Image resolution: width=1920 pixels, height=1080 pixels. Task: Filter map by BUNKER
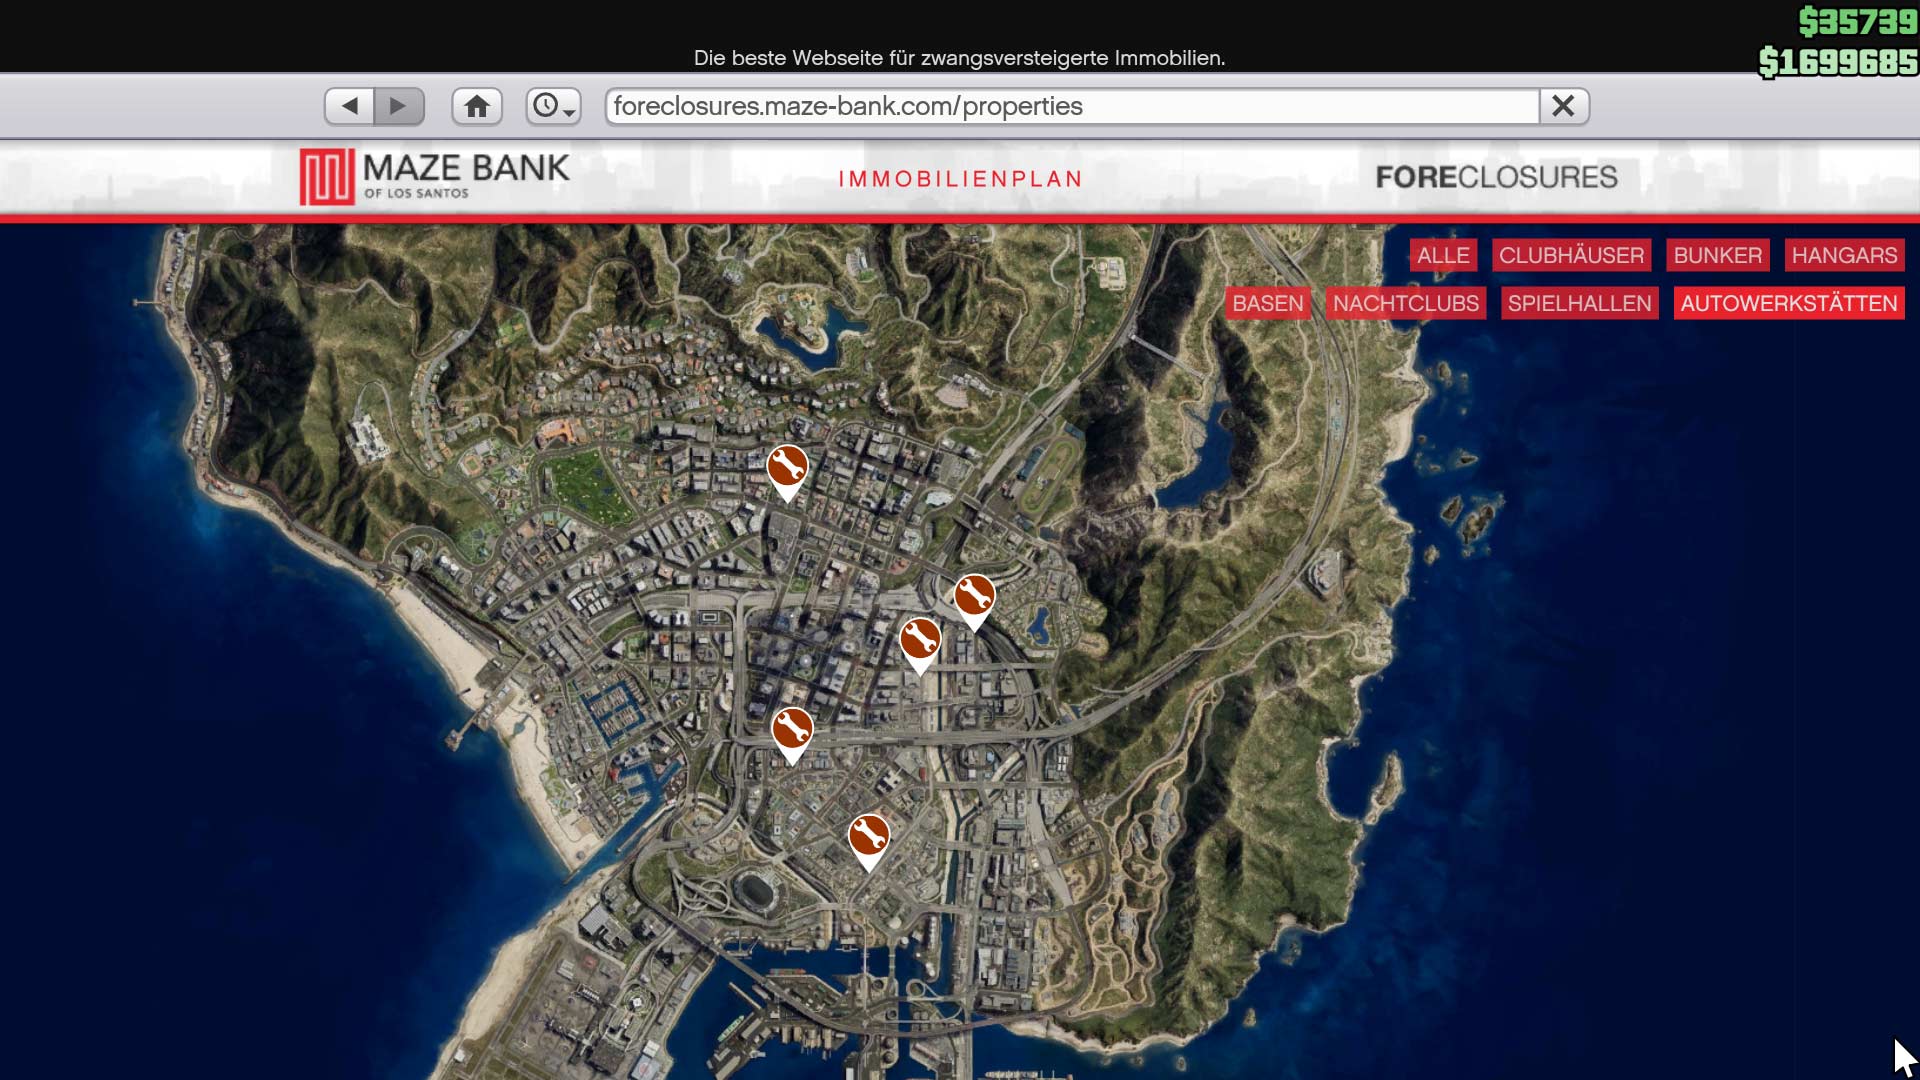[x=1717, y=255]
